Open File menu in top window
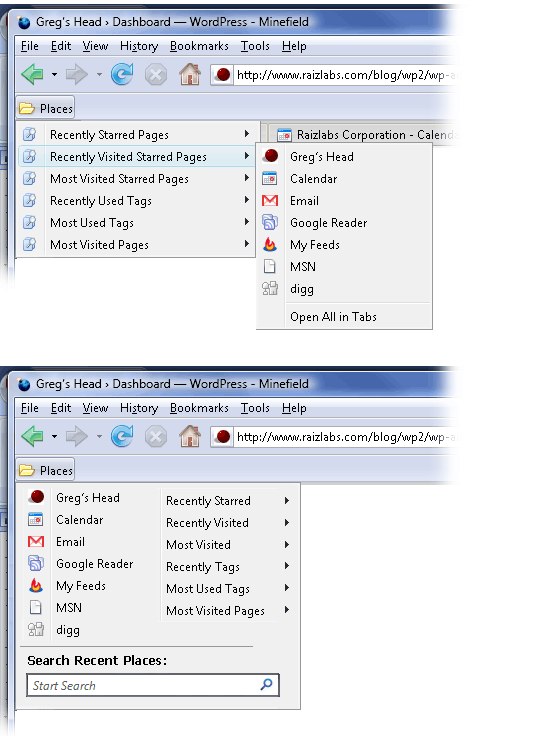This screenshot has height=744, width=546. tap(29, 46)
